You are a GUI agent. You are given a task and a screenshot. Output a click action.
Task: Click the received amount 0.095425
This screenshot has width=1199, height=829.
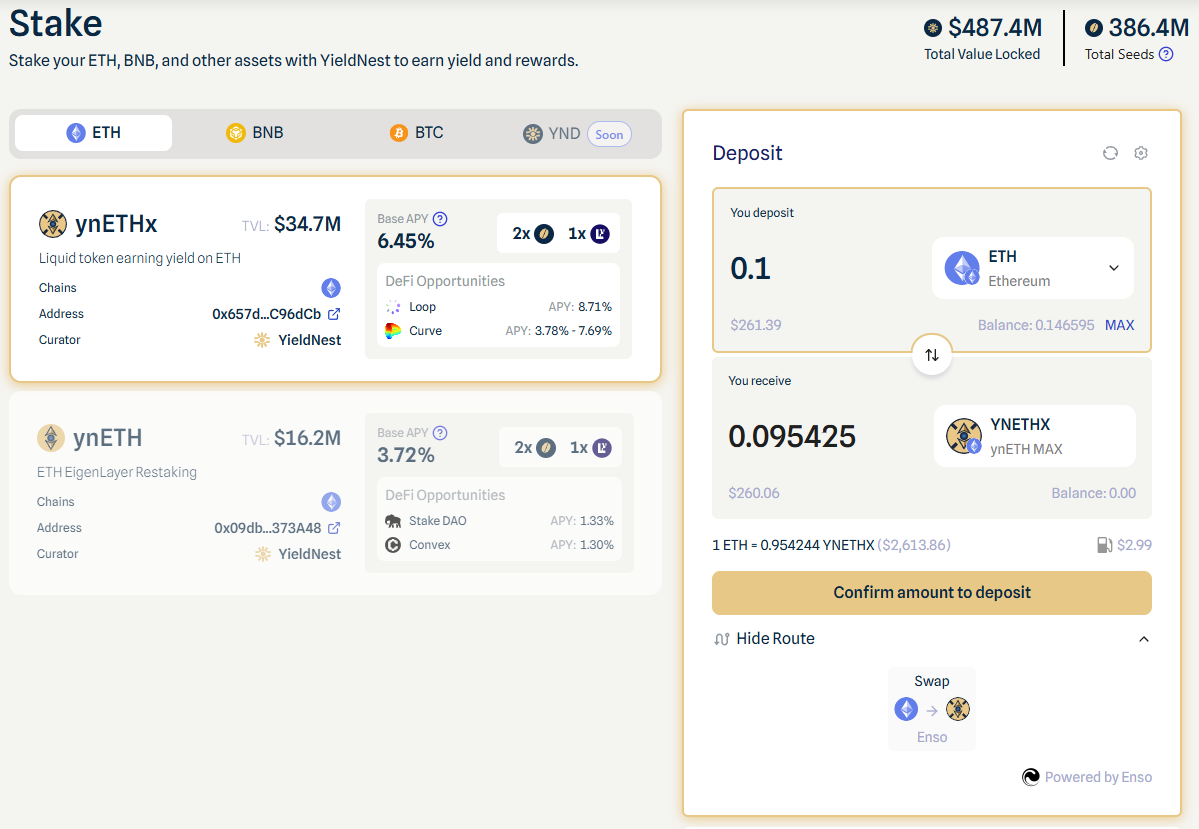coord(792,437)
